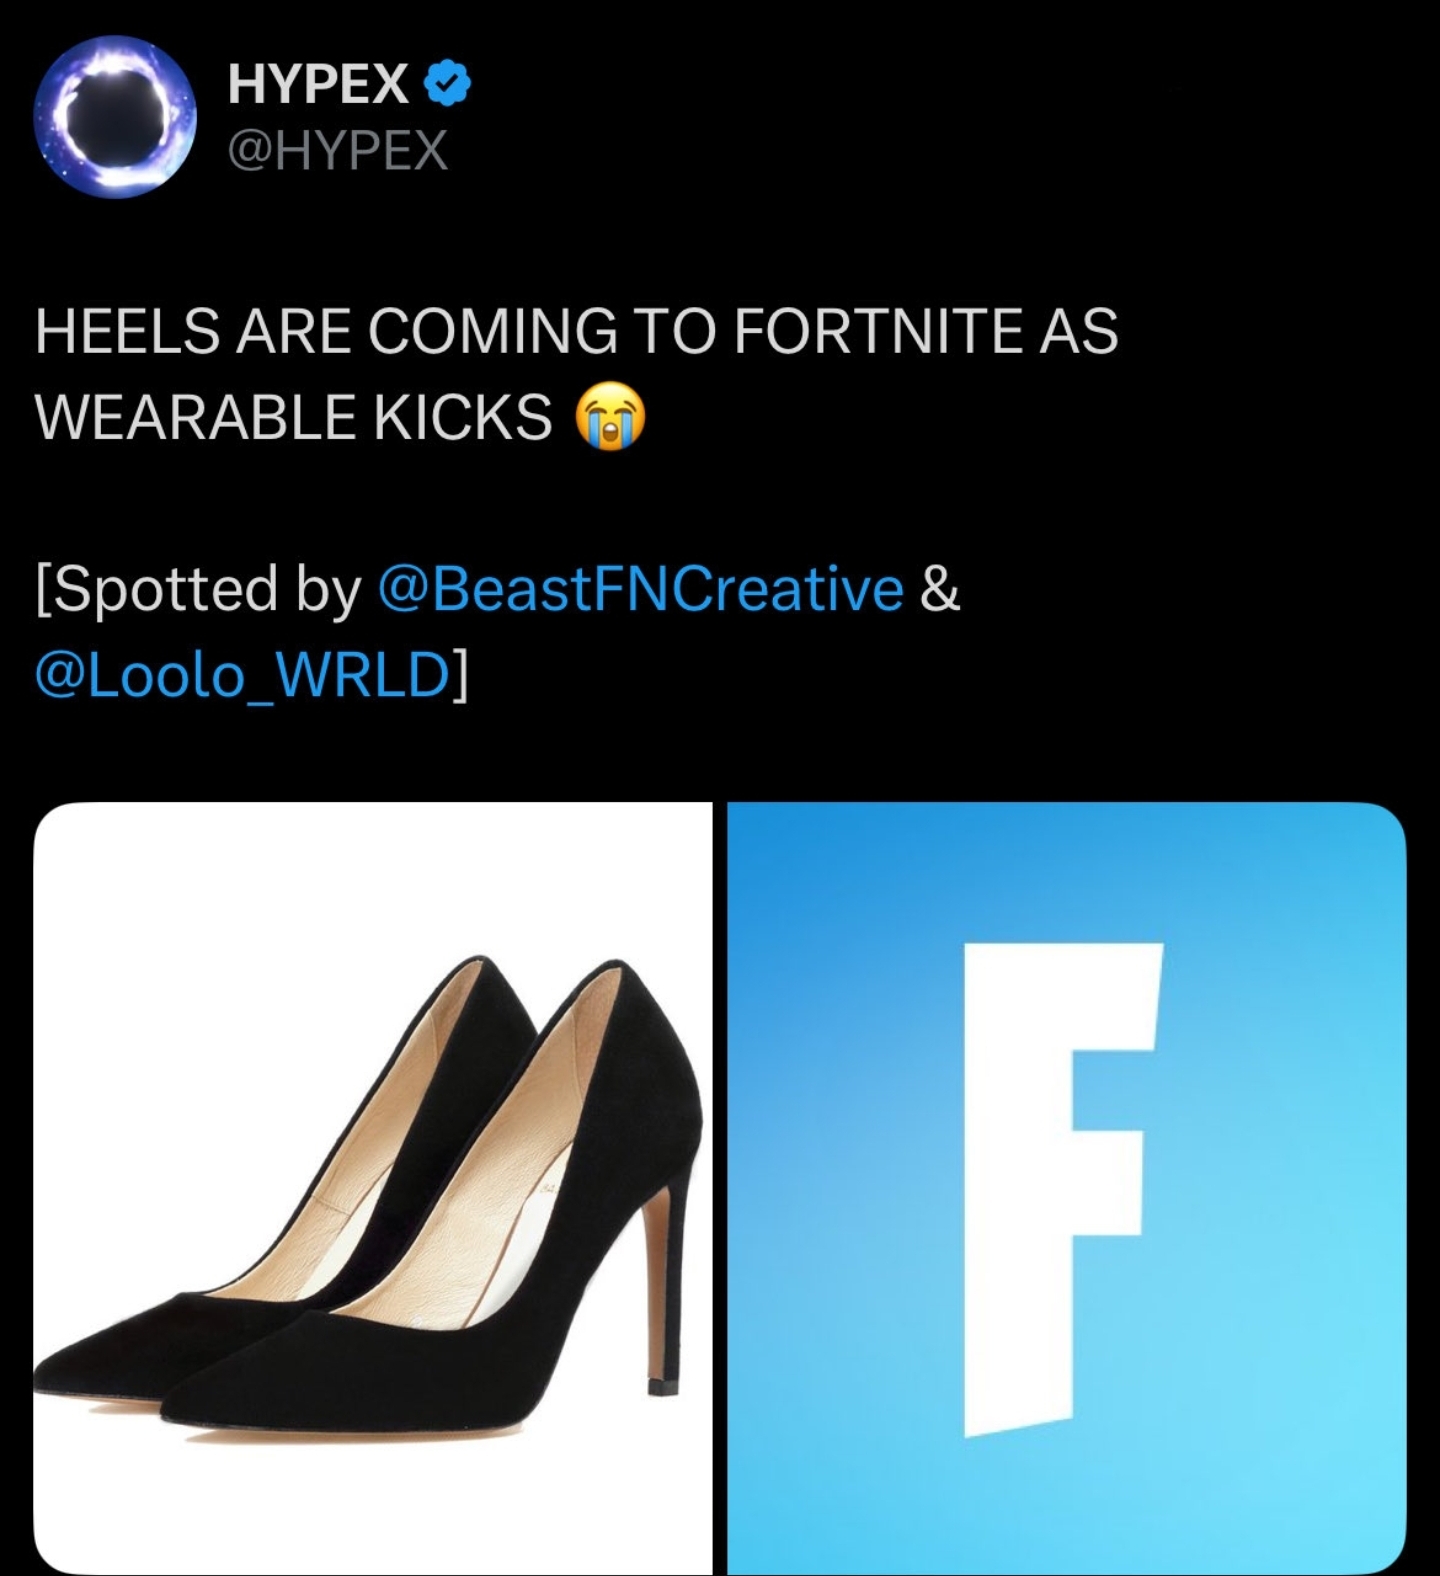The image size is (1440, 1576).
Task: Open the HYPEX display name
Action: [x=318, y=83]
